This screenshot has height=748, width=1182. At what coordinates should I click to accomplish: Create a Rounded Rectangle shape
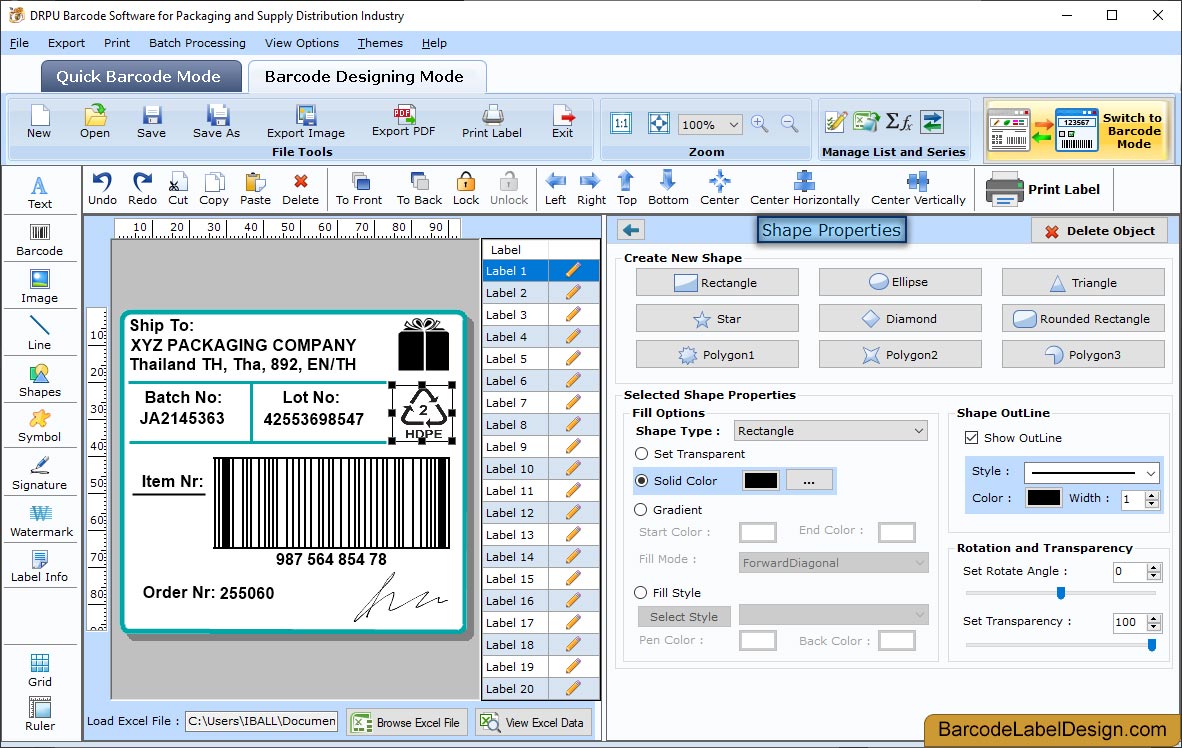tap(1082, 319)
